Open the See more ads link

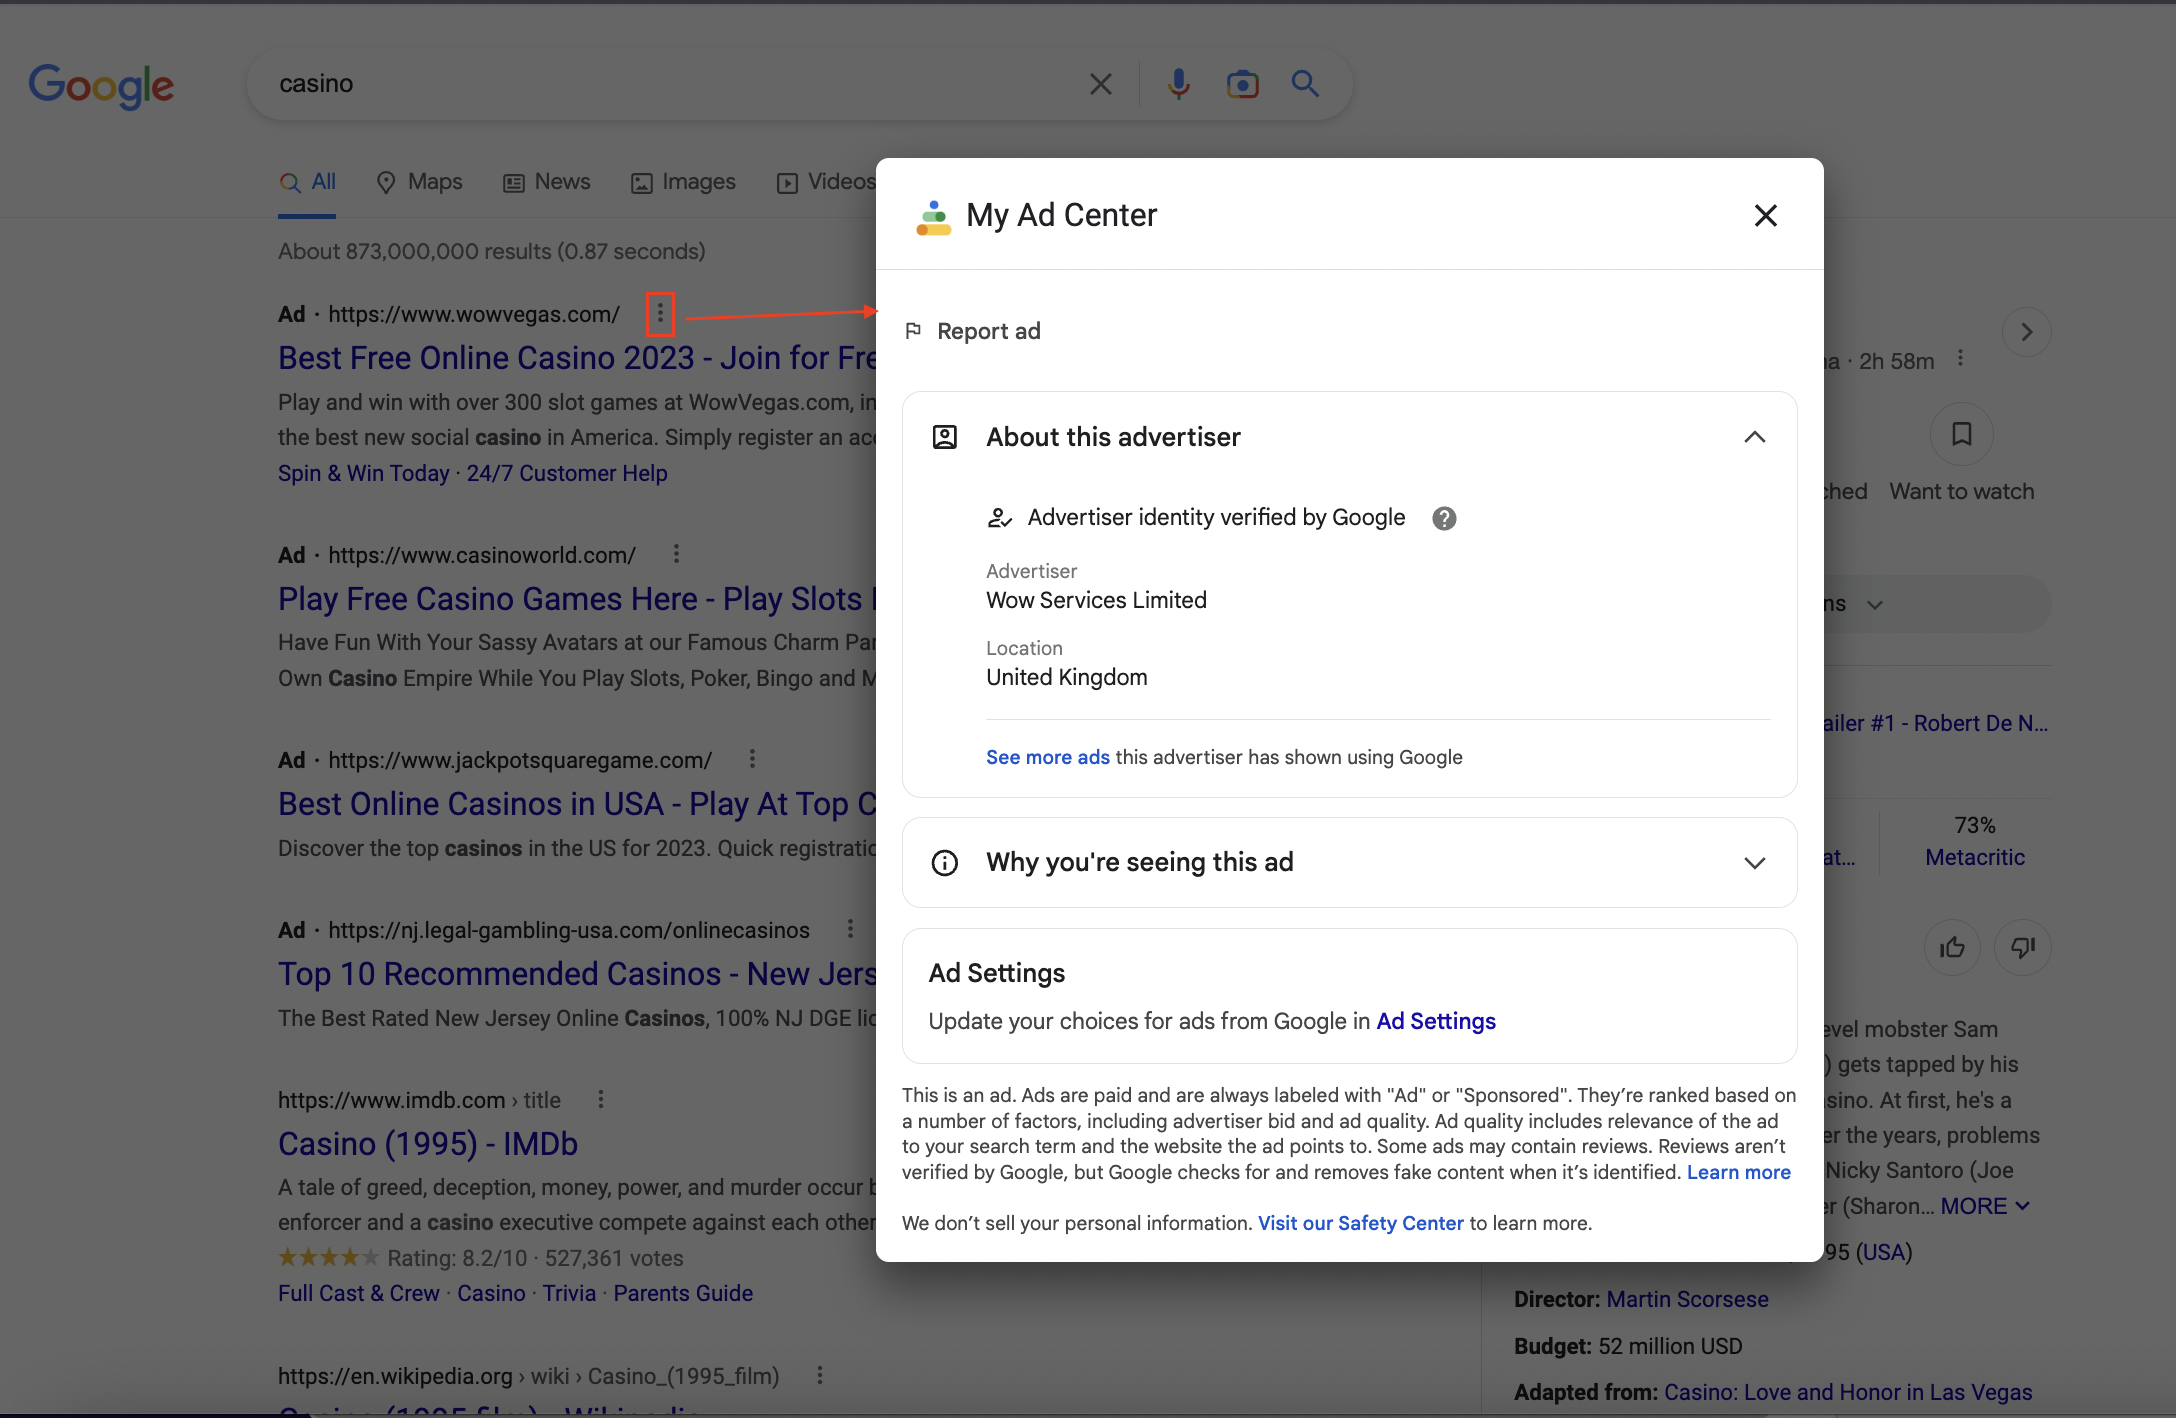click(x=1047, y=757)
